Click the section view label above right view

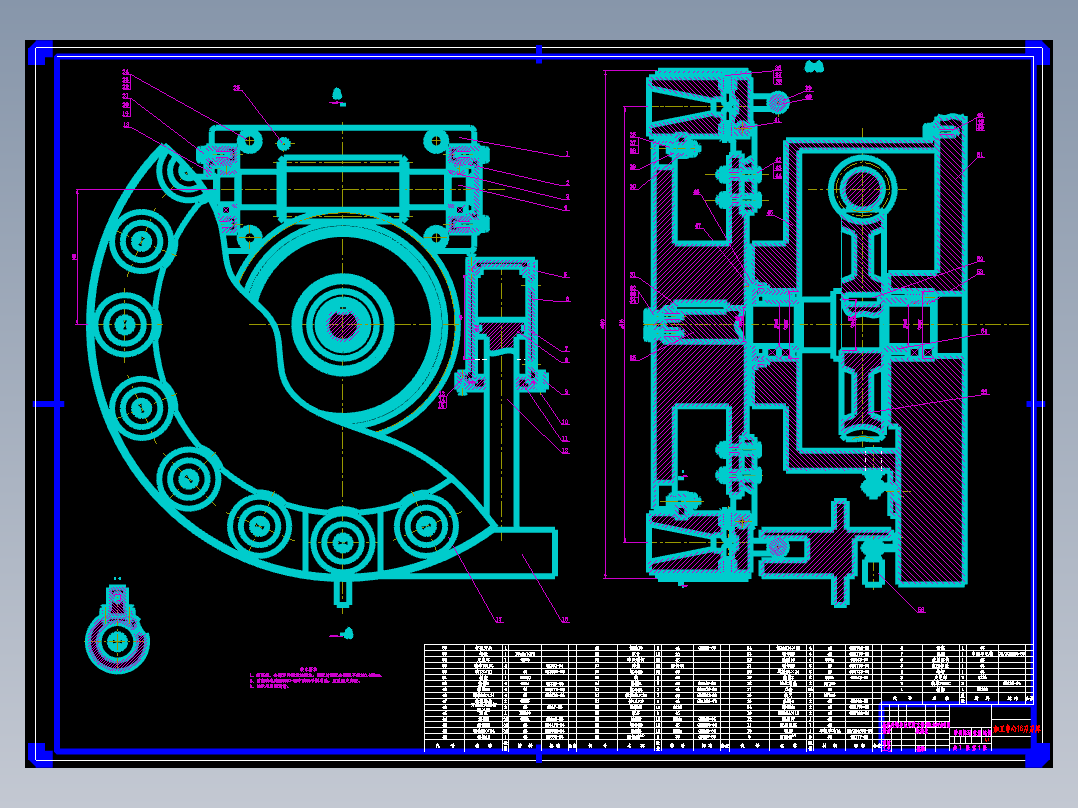click(814, 67)
